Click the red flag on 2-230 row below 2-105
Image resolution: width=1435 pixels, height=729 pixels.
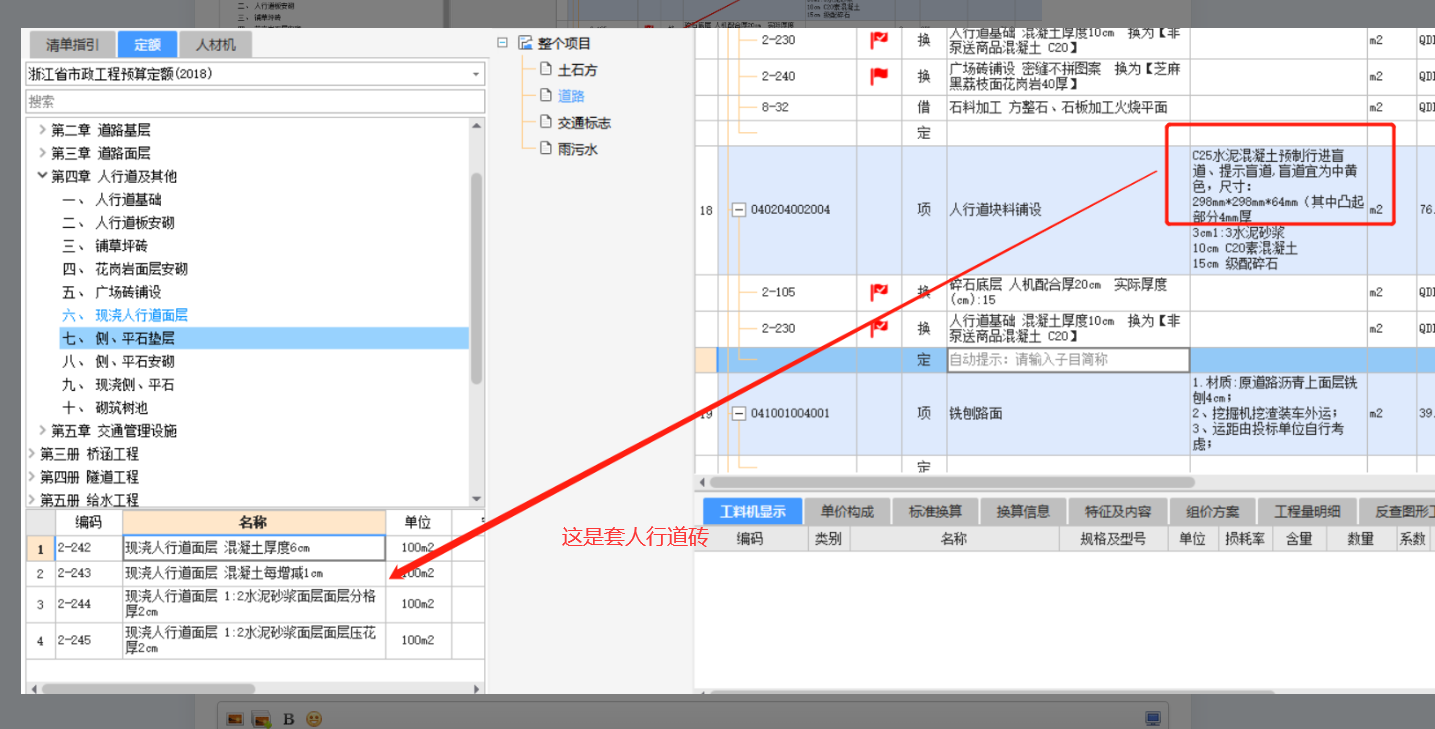click(879, 328)
